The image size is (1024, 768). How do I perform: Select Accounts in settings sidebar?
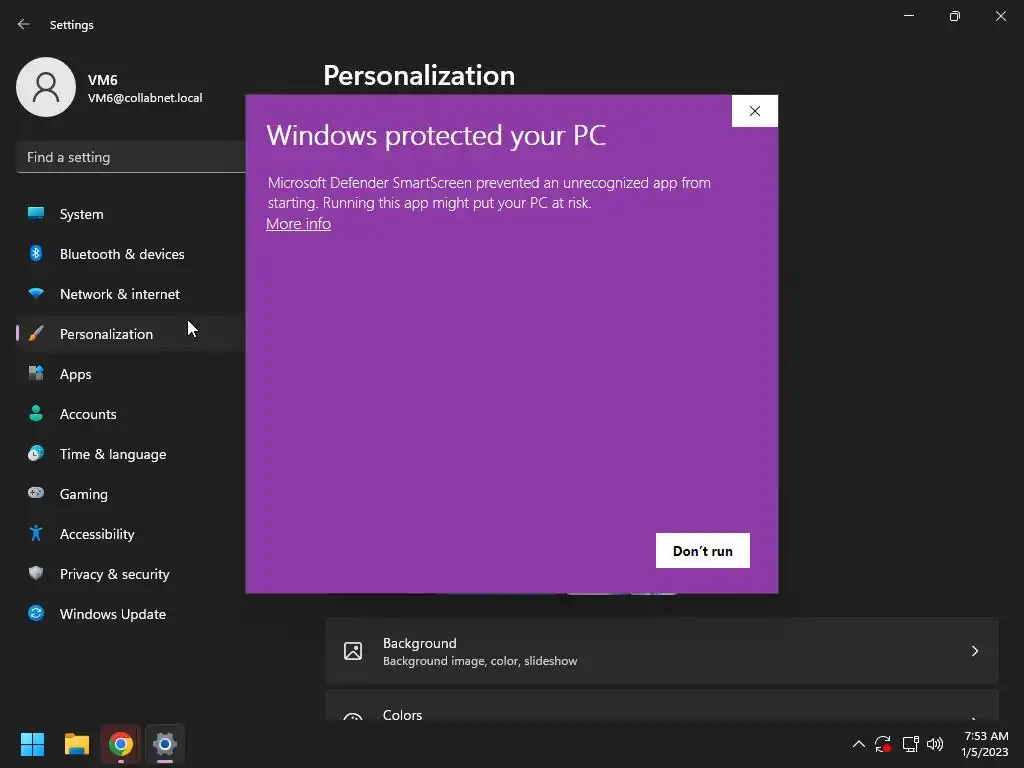point(131,413)
